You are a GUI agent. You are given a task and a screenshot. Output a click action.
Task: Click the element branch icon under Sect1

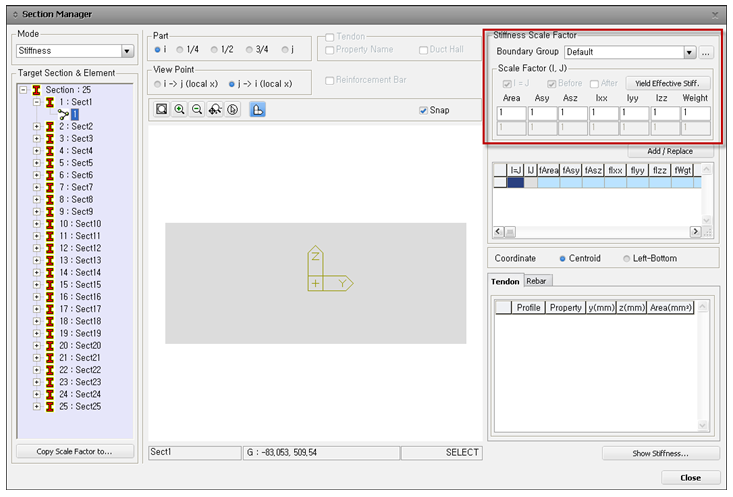click(63, 114)
